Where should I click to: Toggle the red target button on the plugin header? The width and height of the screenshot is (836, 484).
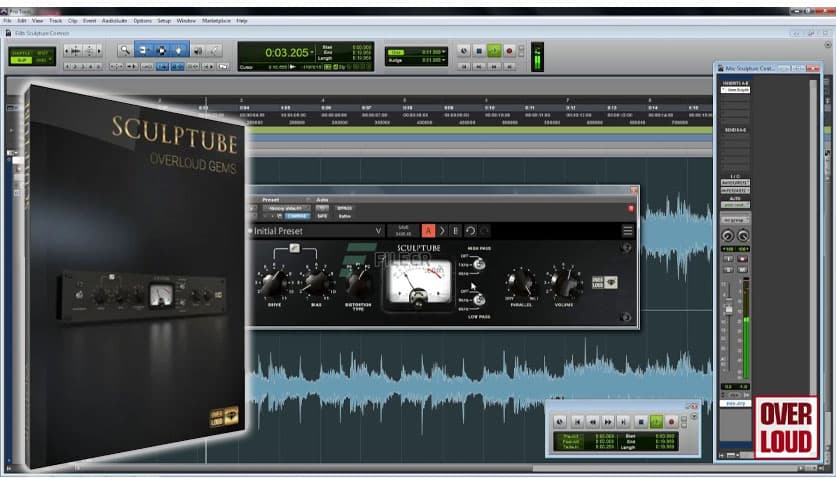coord(631,208)
